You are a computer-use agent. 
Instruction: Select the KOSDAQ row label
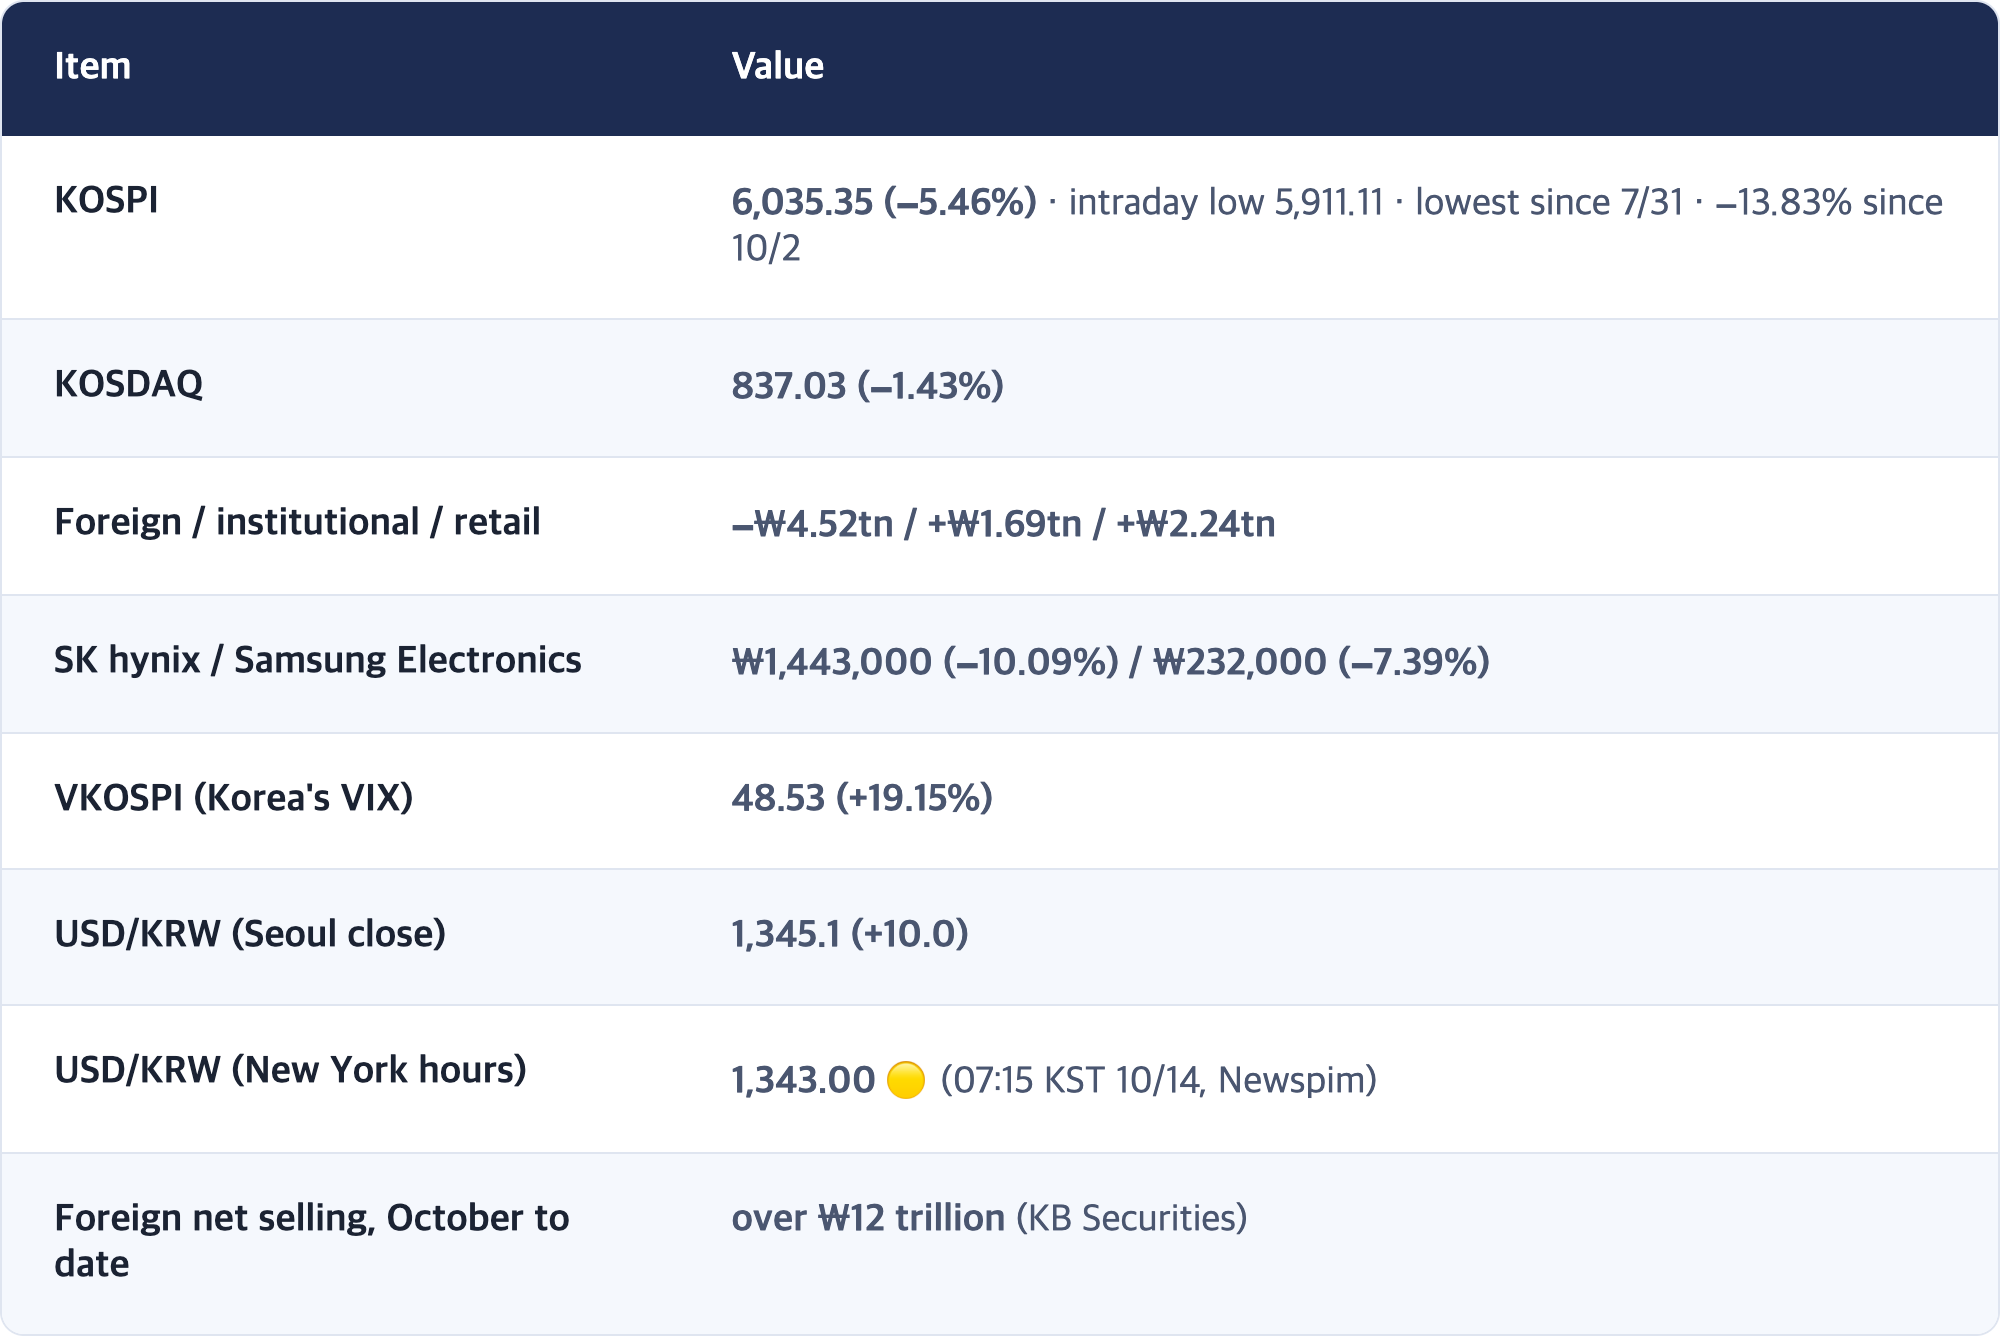[128, 384]
